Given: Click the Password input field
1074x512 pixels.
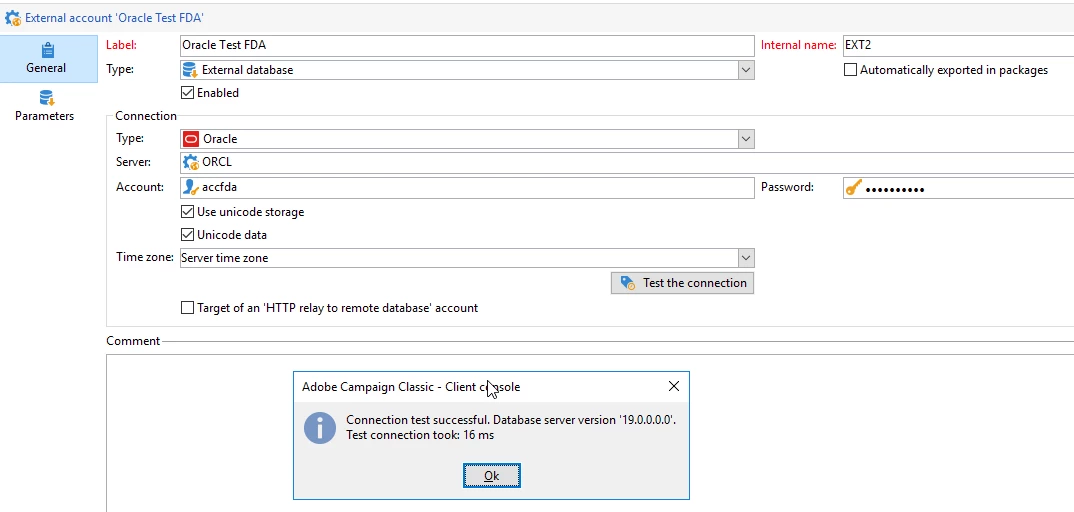Looking at the screenshot, I should 959,188.
